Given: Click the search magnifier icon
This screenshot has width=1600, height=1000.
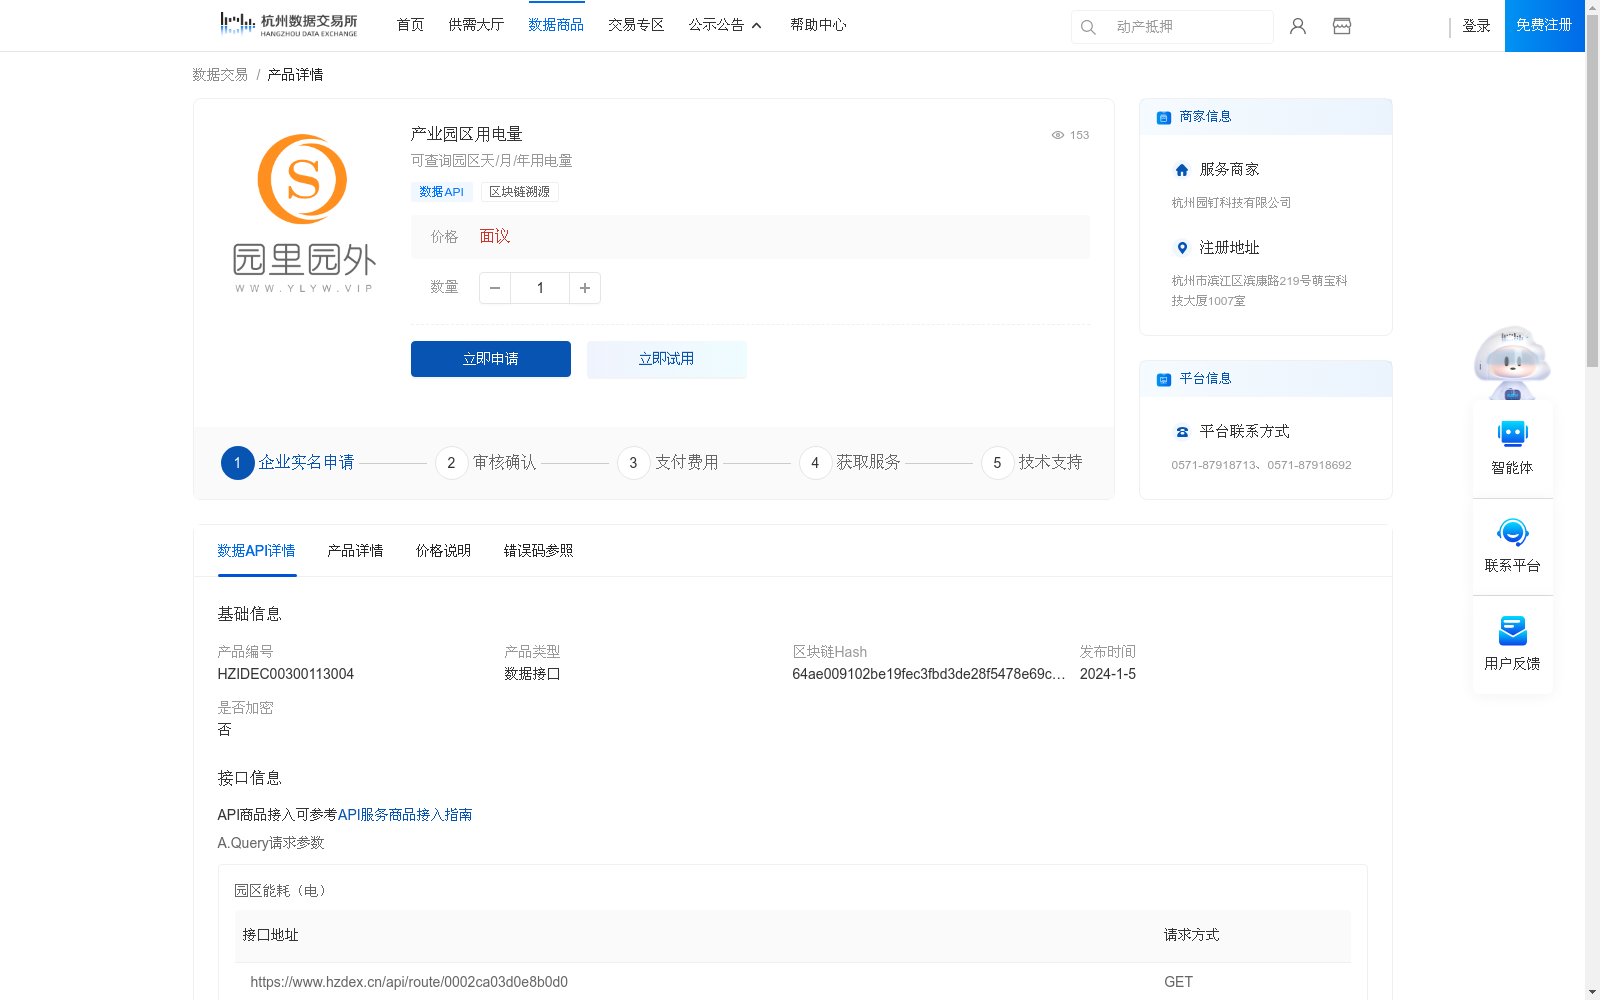Looking at the screenshot, I should (x=1088, y=27).
